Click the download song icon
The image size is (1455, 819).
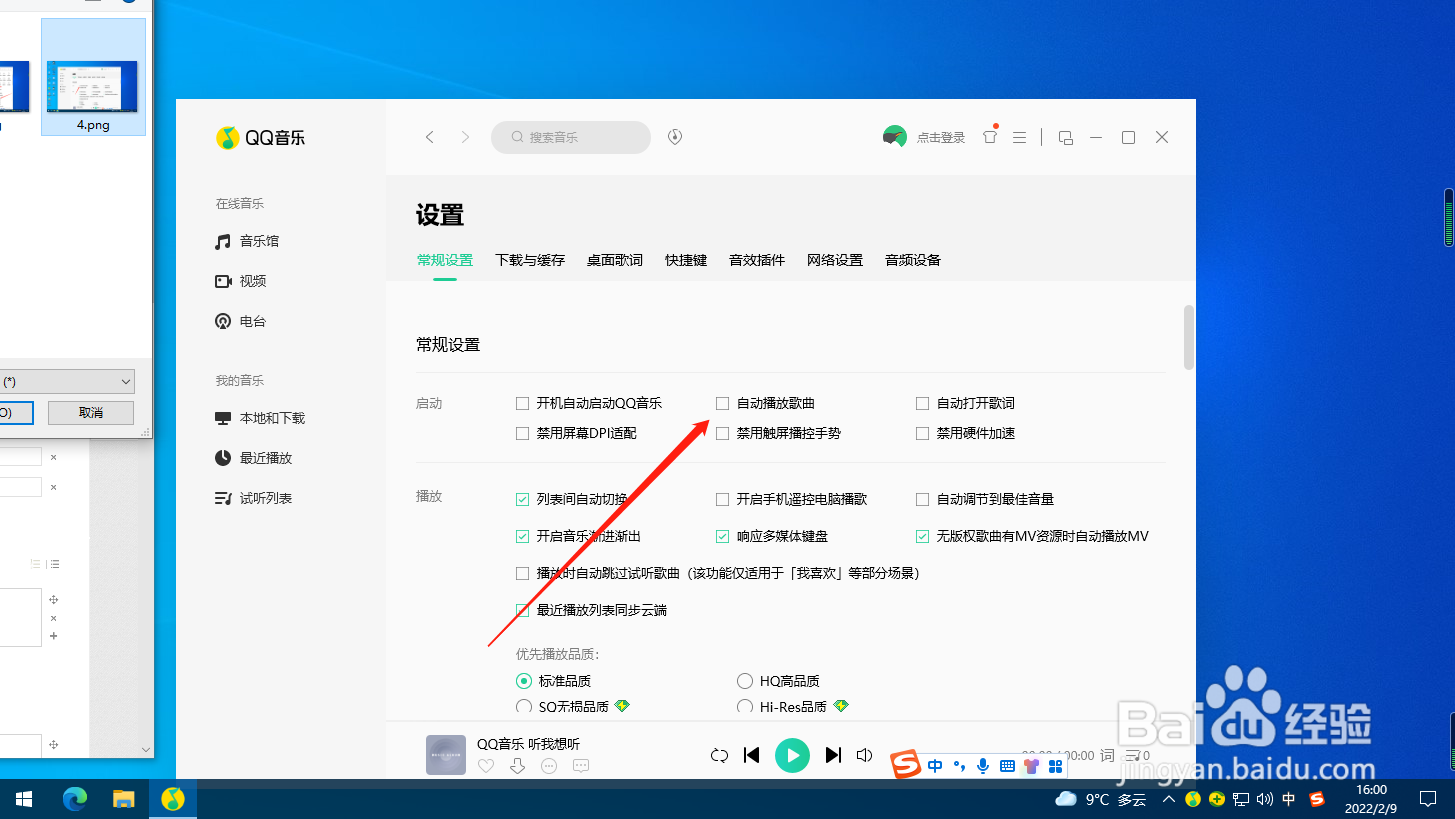[517, 766]
